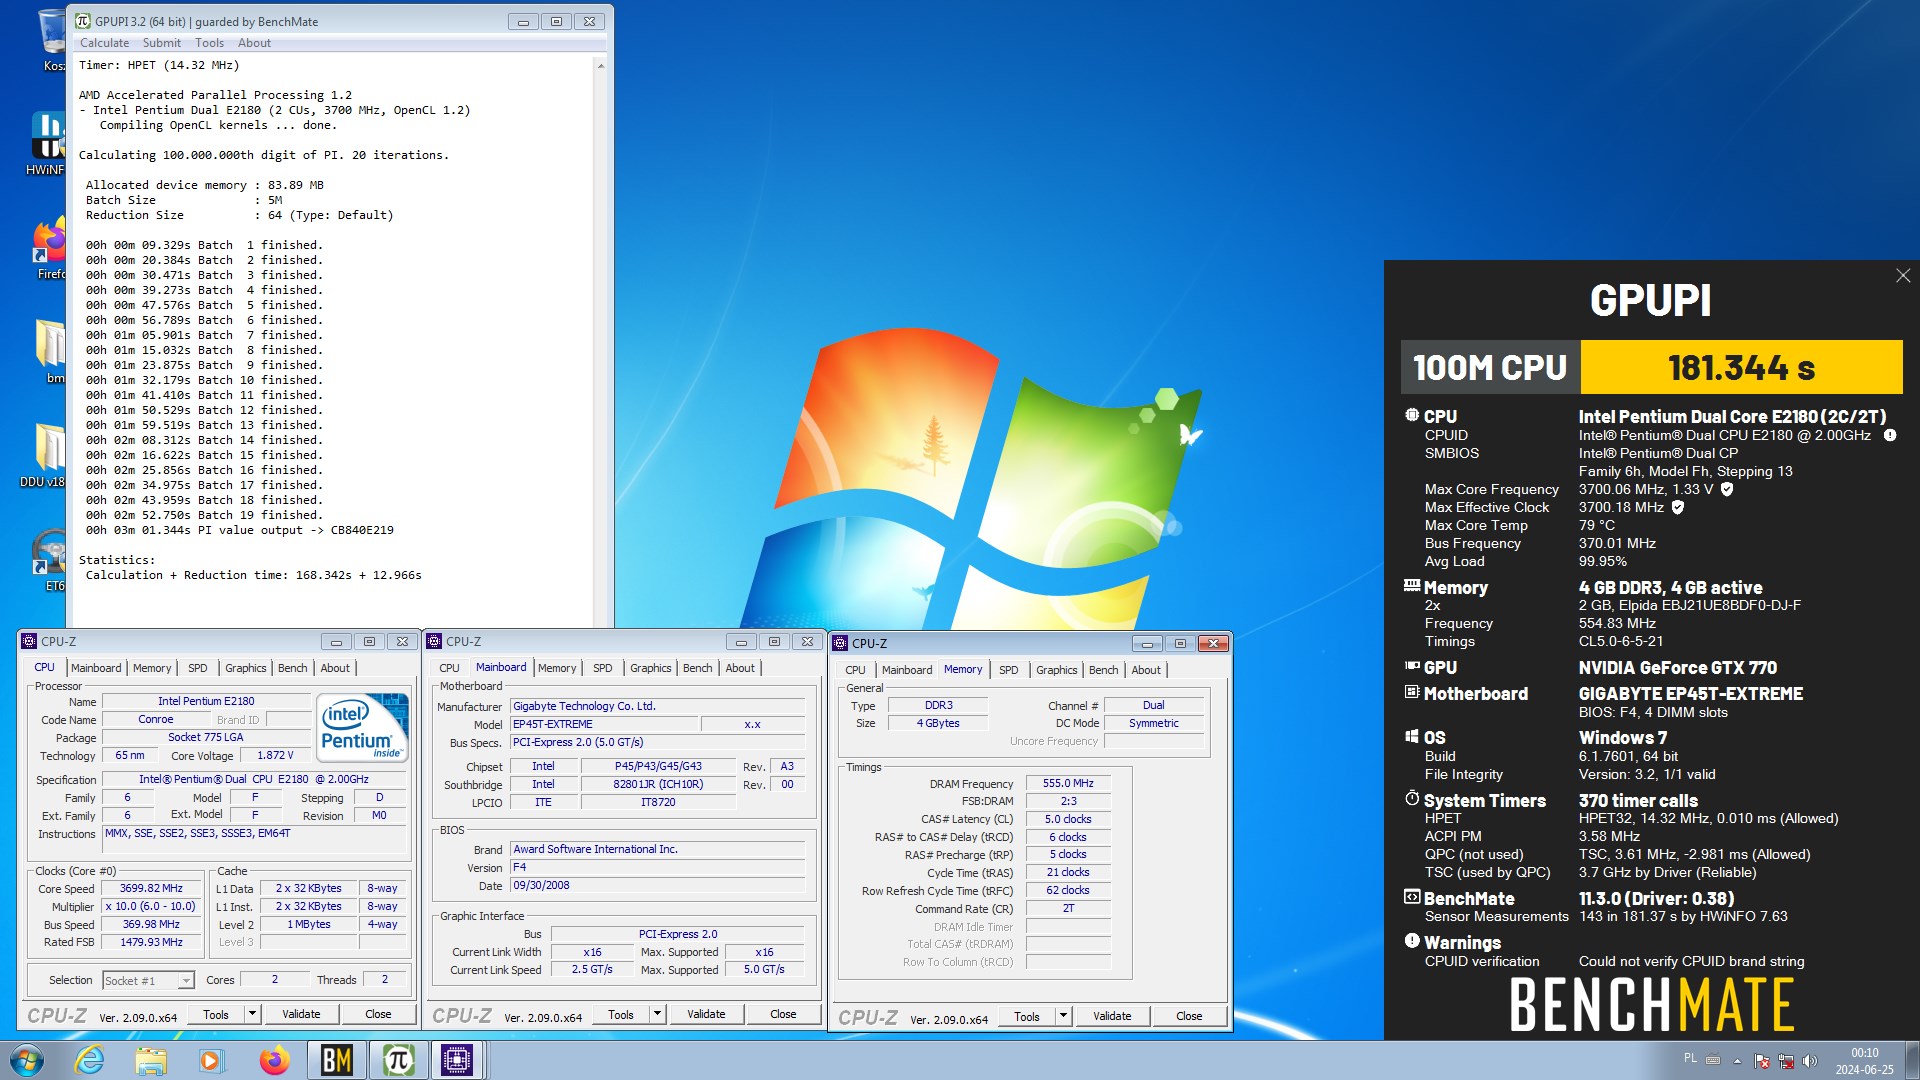
Task: Click the BIOS Date value 09/30/2008
Action: click(657, 885)
